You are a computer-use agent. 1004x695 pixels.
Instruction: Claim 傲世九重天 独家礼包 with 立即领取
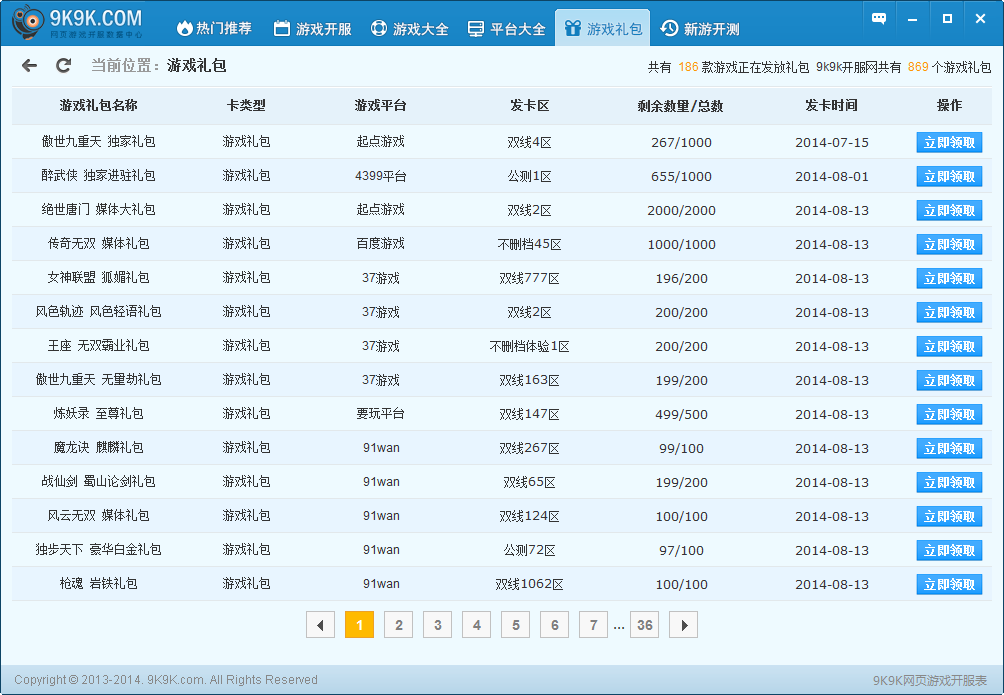pos(949,142)
